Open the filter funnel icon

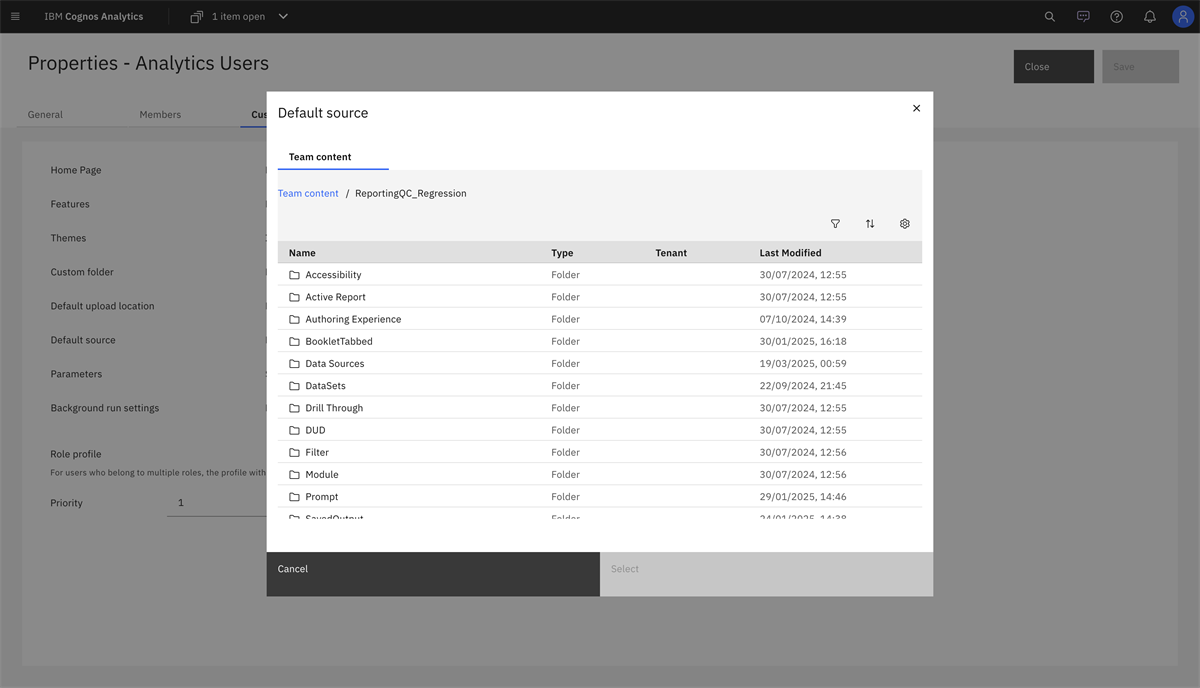point(836,224)
